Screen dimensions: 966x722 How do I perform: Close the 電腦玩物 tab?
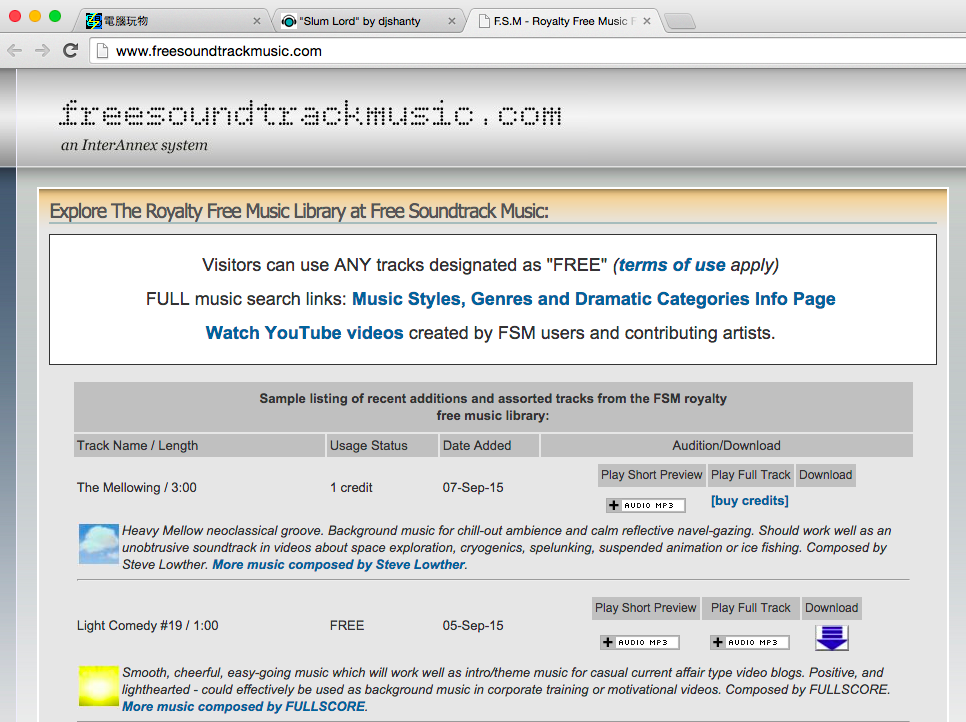coord(257,21)
